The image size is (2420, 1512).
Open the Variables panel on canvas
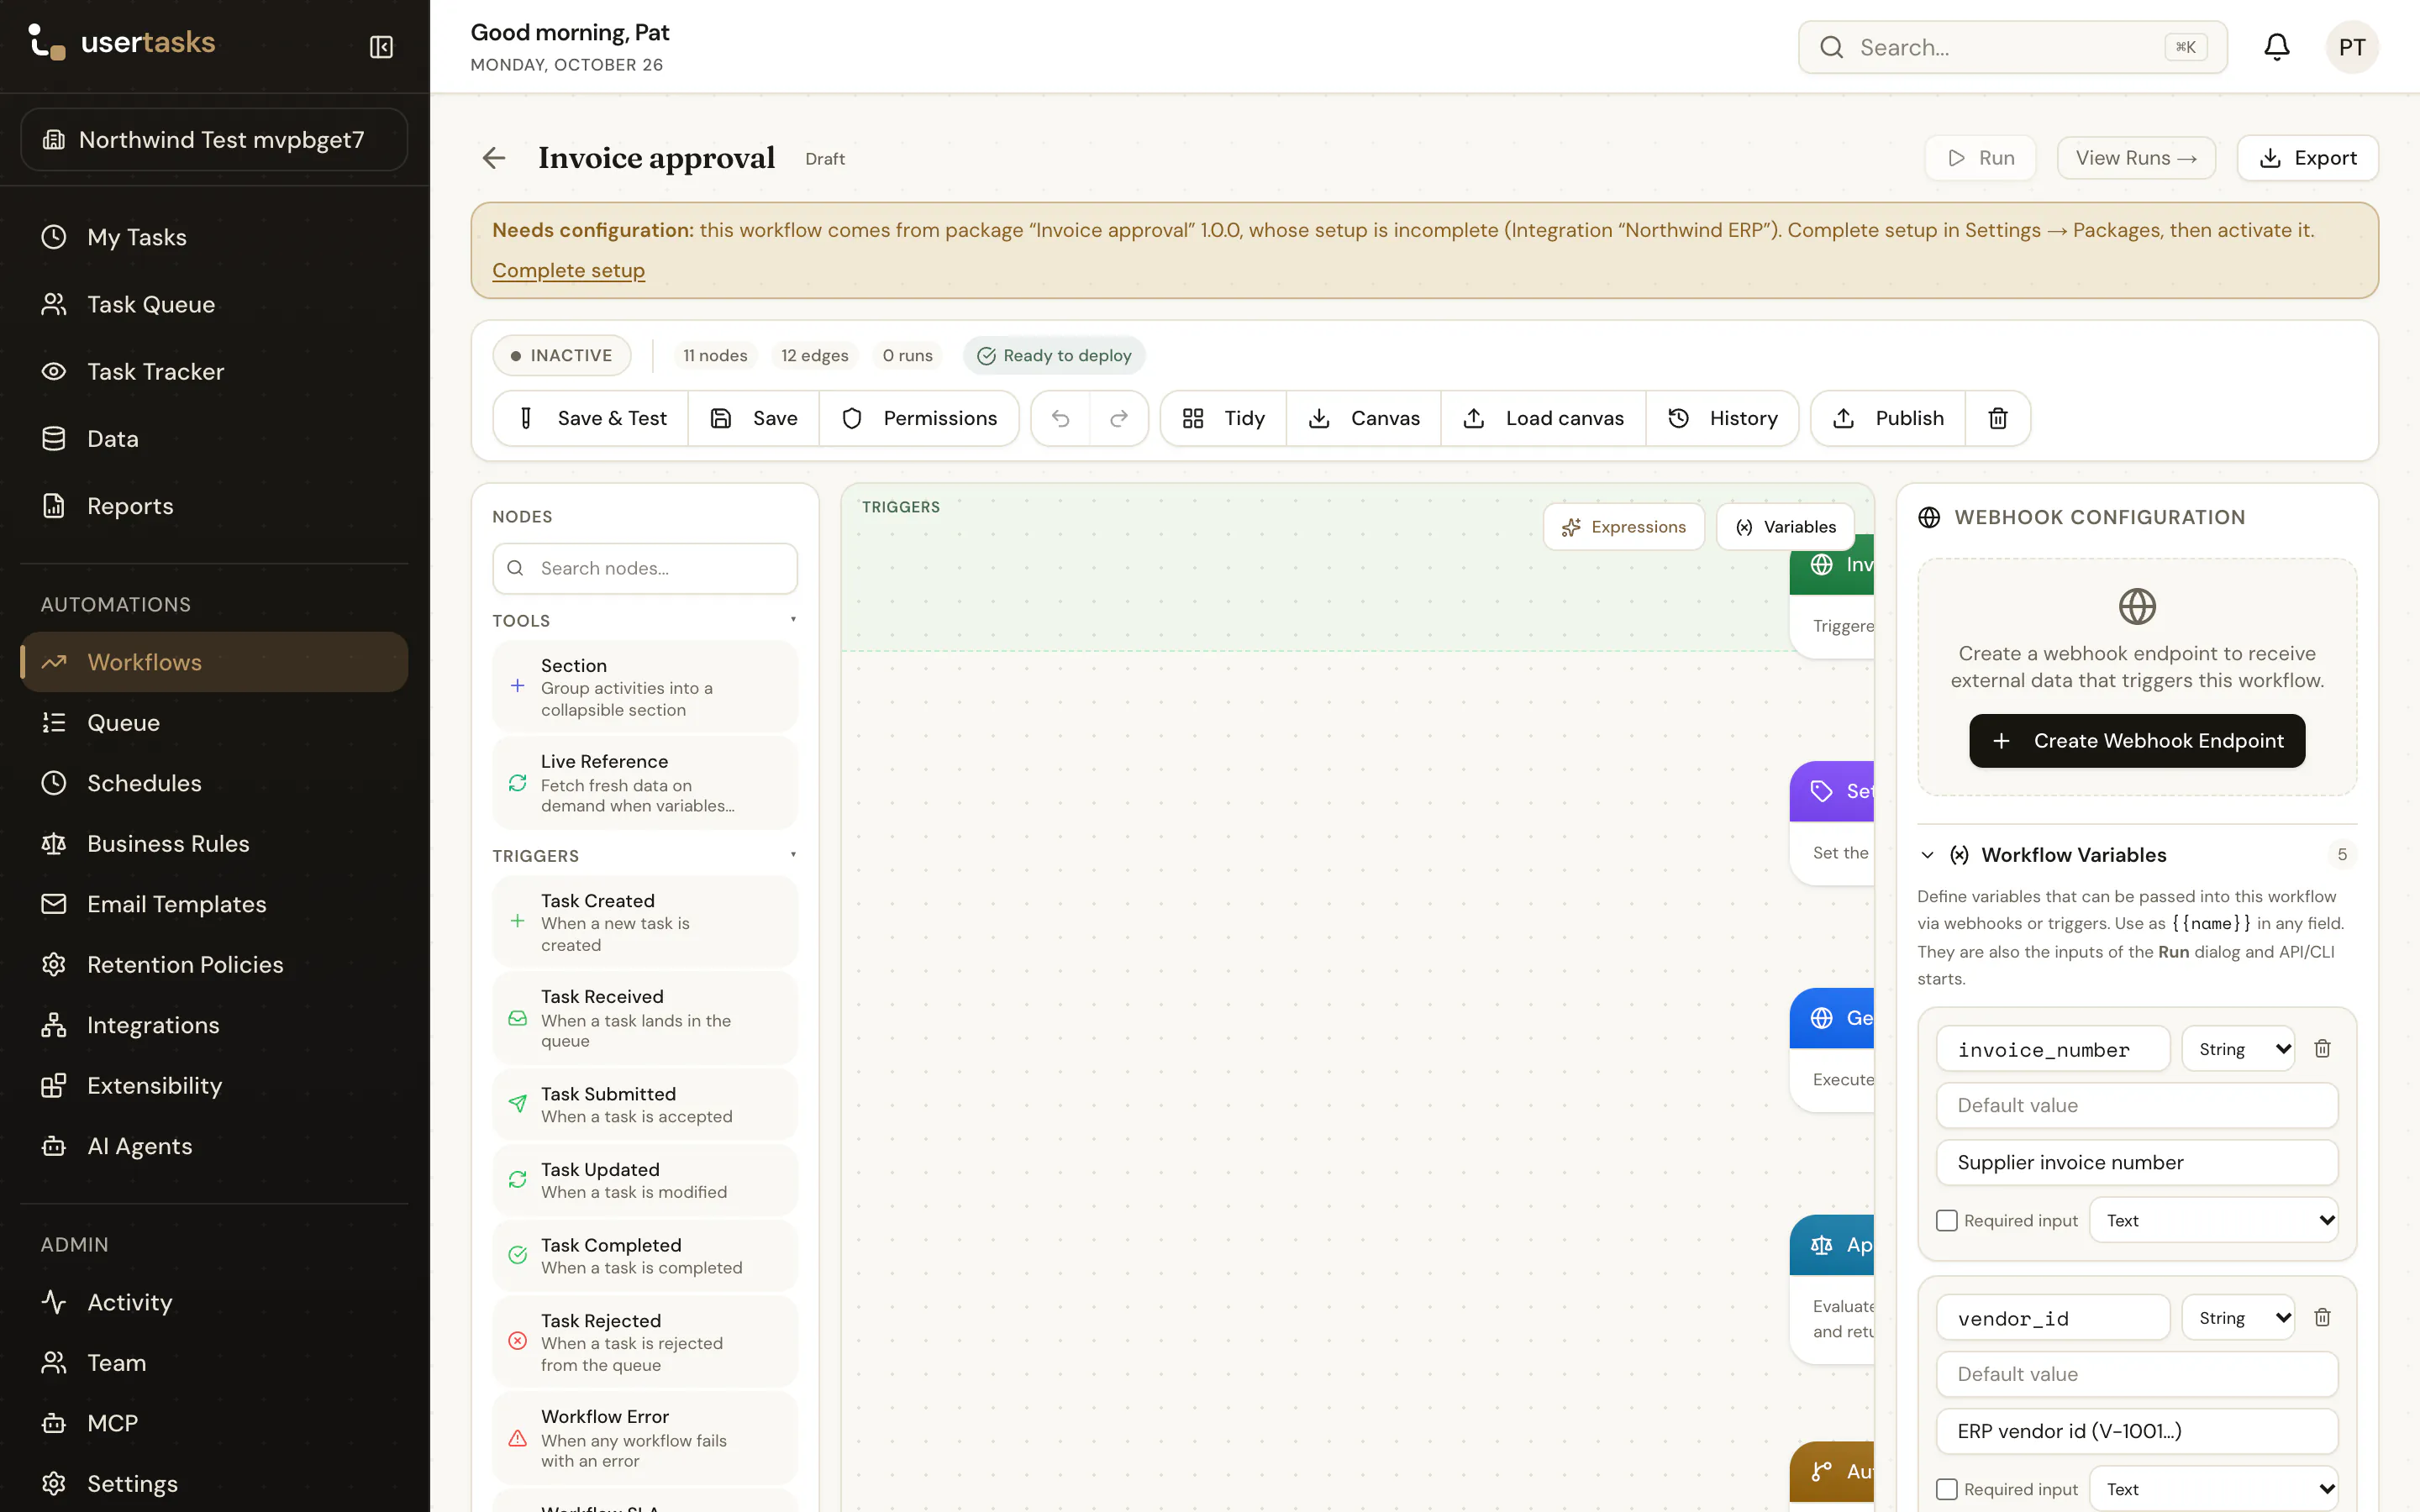click(1785, 527)
